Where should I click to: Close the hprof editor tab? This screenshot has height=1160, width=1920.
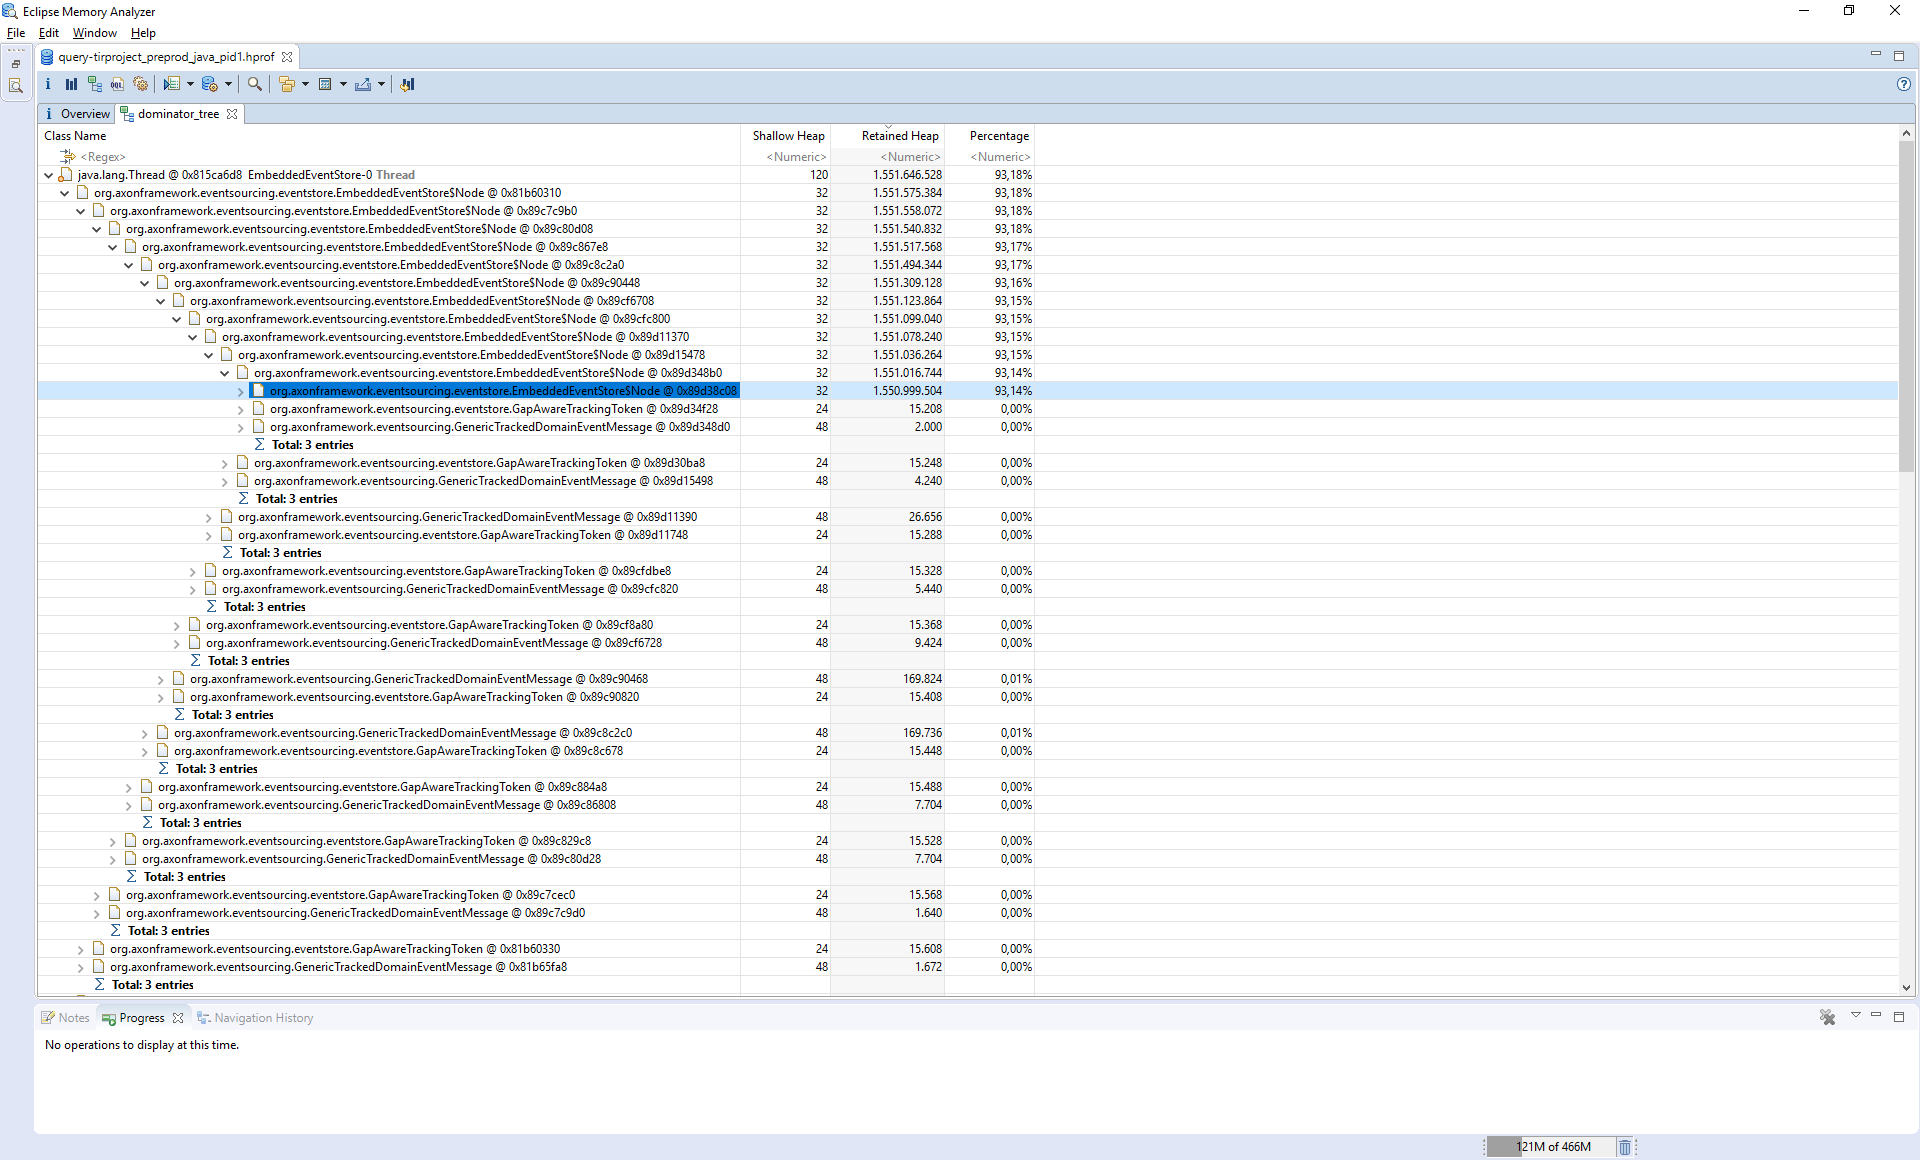[x=287, y=57]
